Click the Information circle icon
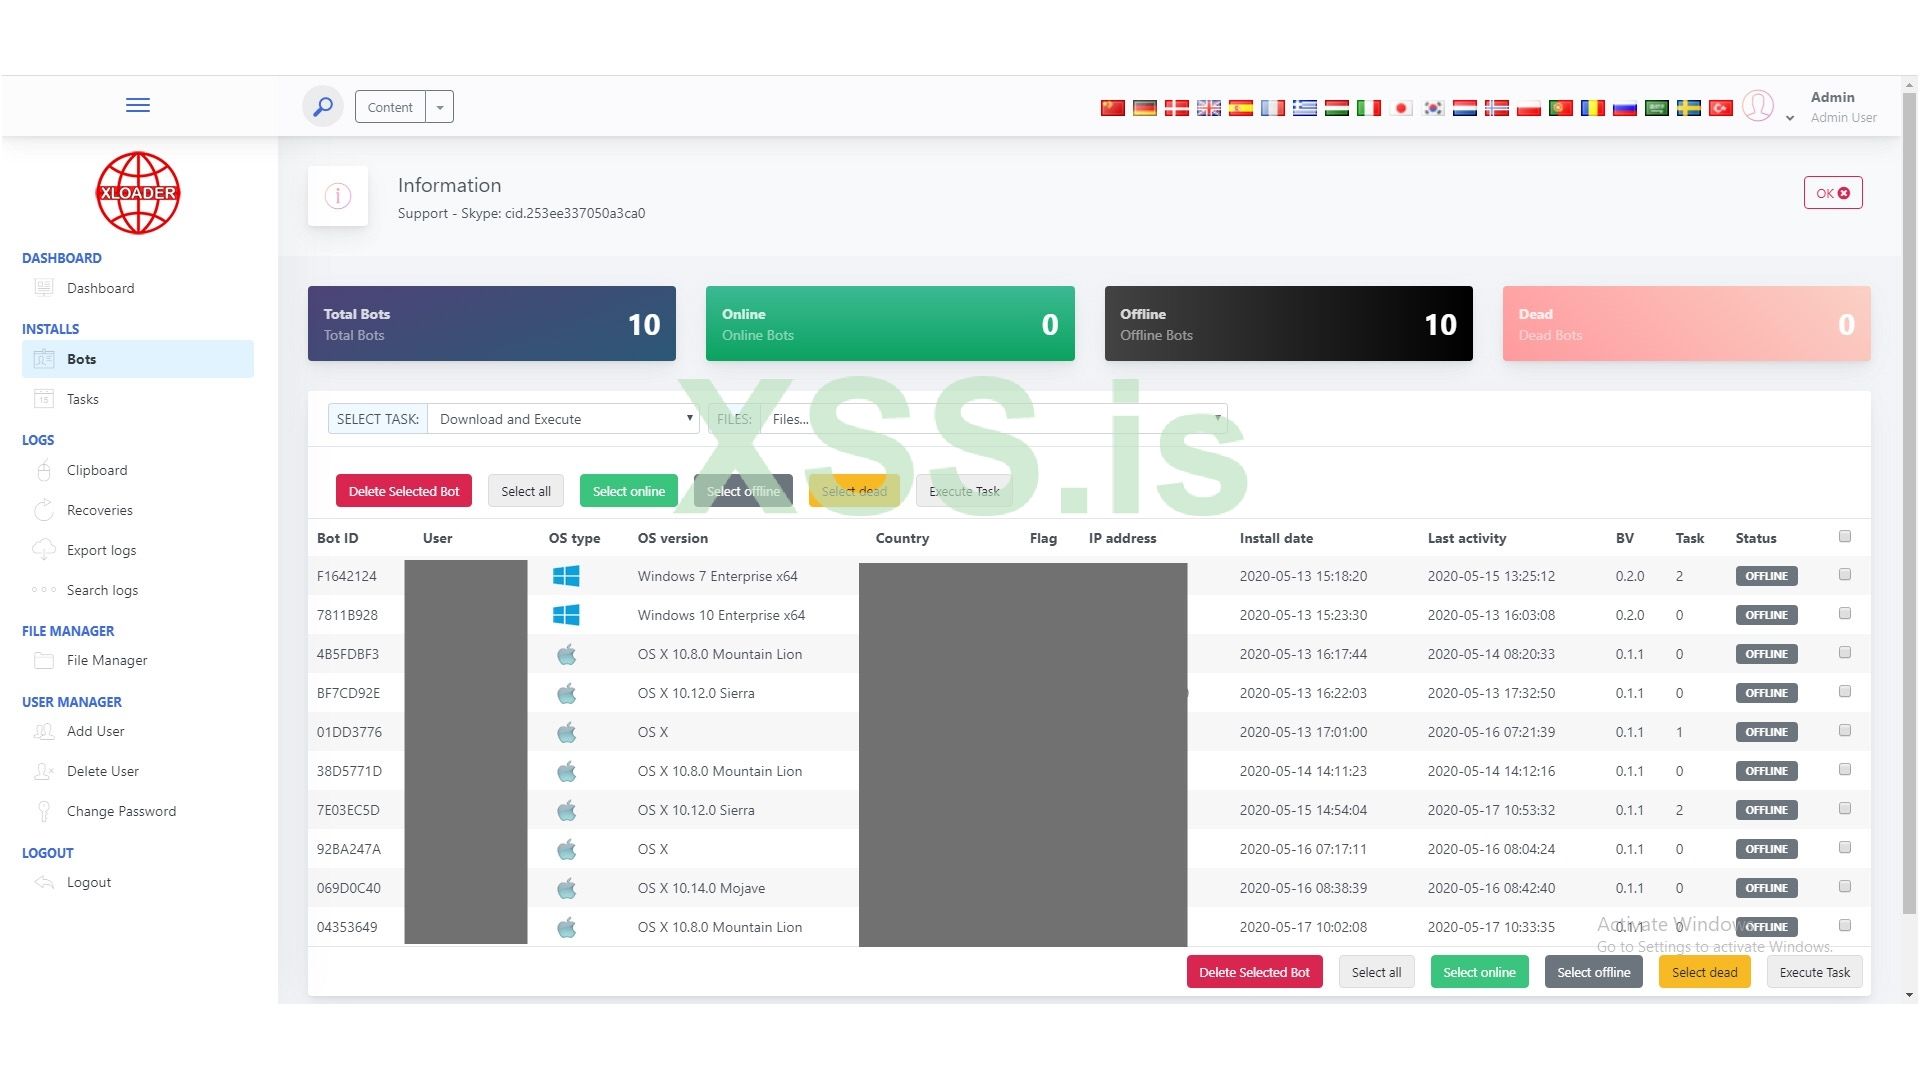This screenshot has height=1080, width=1920. pos(338,196)
